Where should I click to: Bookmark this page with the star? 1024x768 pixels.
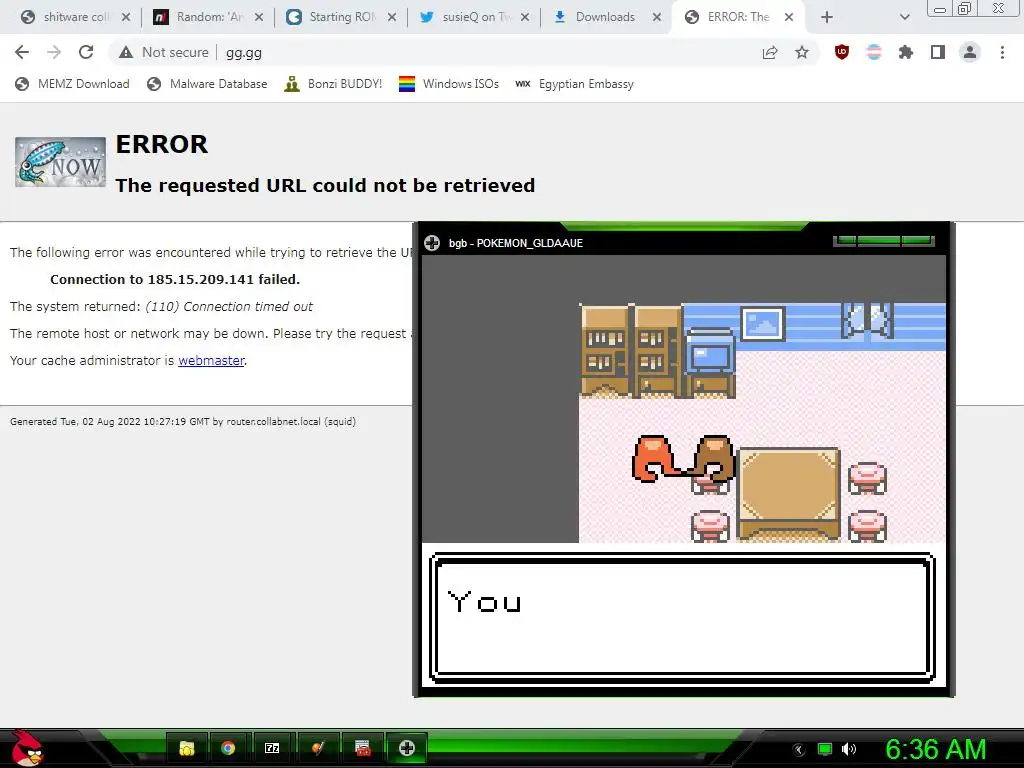coord(802,52)
